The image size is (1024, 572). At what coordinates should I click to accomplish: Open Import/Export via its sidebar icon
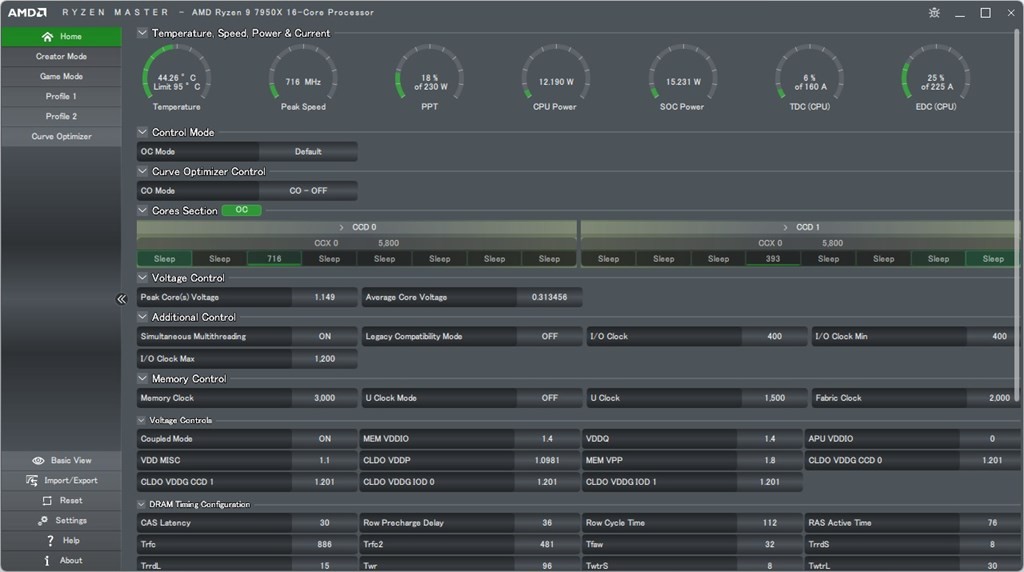[x=32, y=481]
